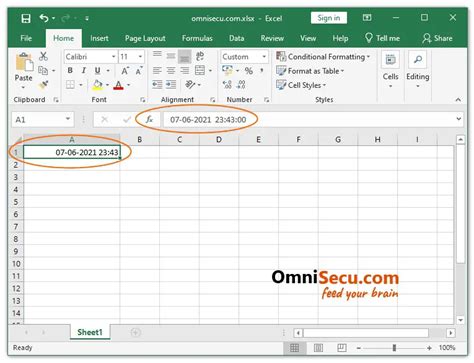Click the Increase Decimal icon

click(x=227, y=85)
